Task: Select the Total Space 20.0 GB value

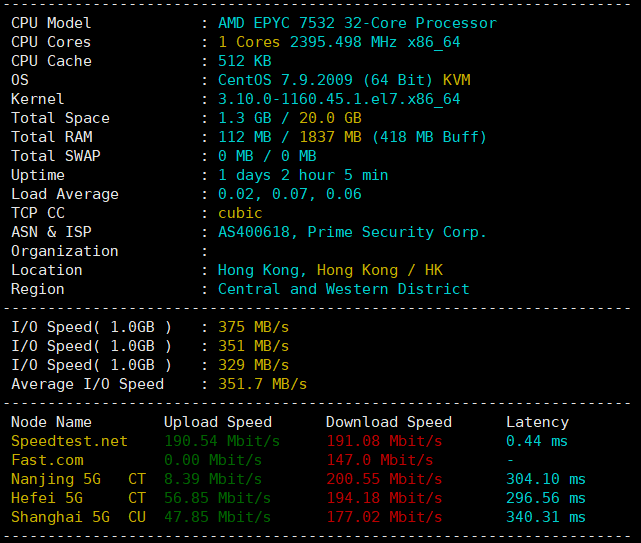Action: pyautogui.click(x=330, y=118)
